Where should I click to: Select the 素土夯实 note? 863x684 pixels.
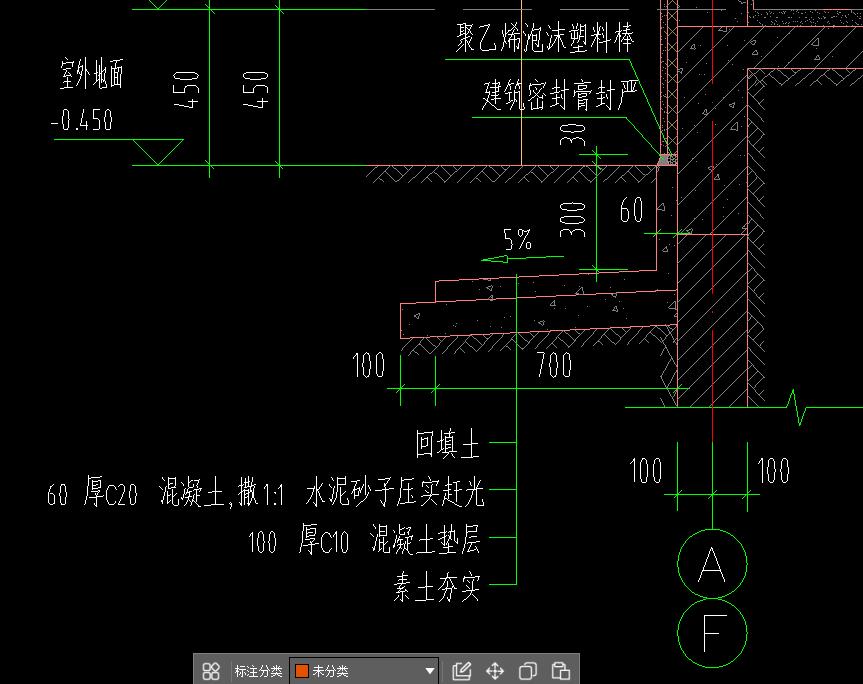(x=437, y=587)
